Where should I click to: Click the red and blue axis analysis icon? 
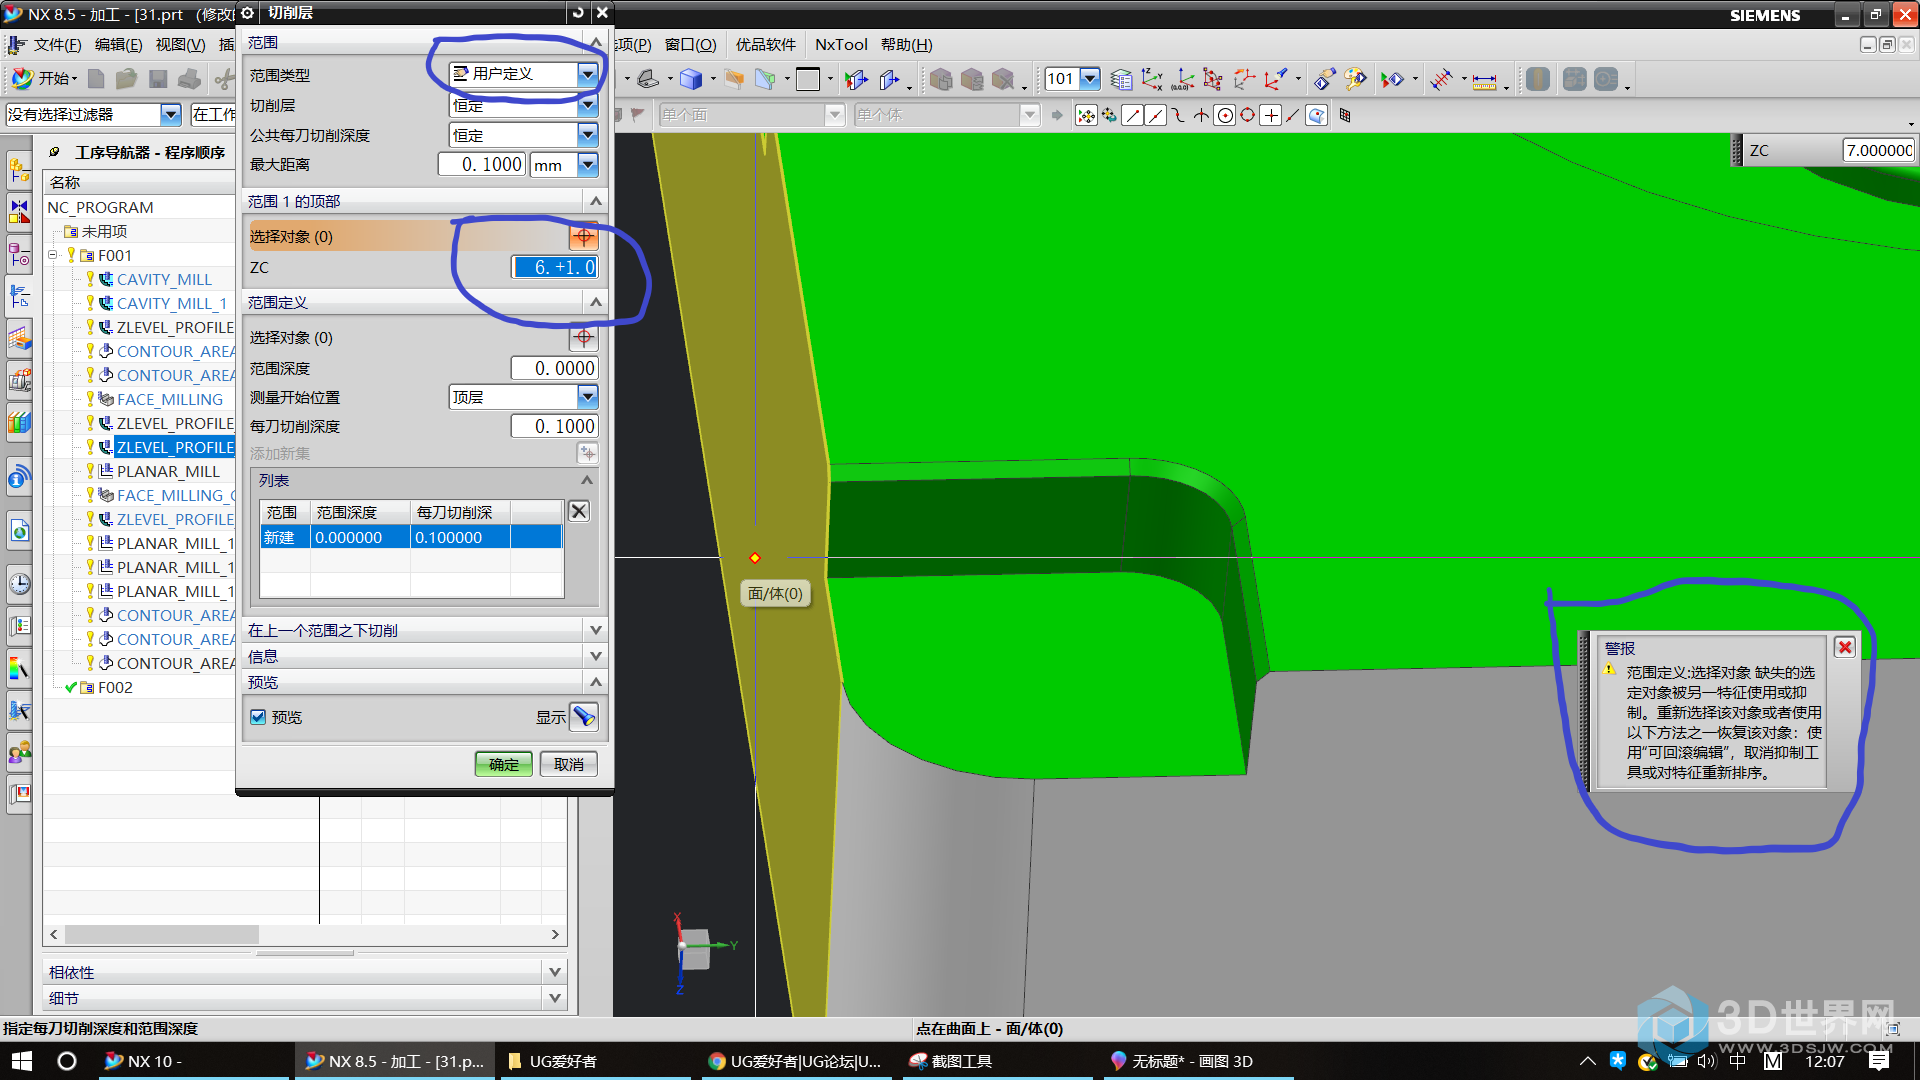[1441, 79]
